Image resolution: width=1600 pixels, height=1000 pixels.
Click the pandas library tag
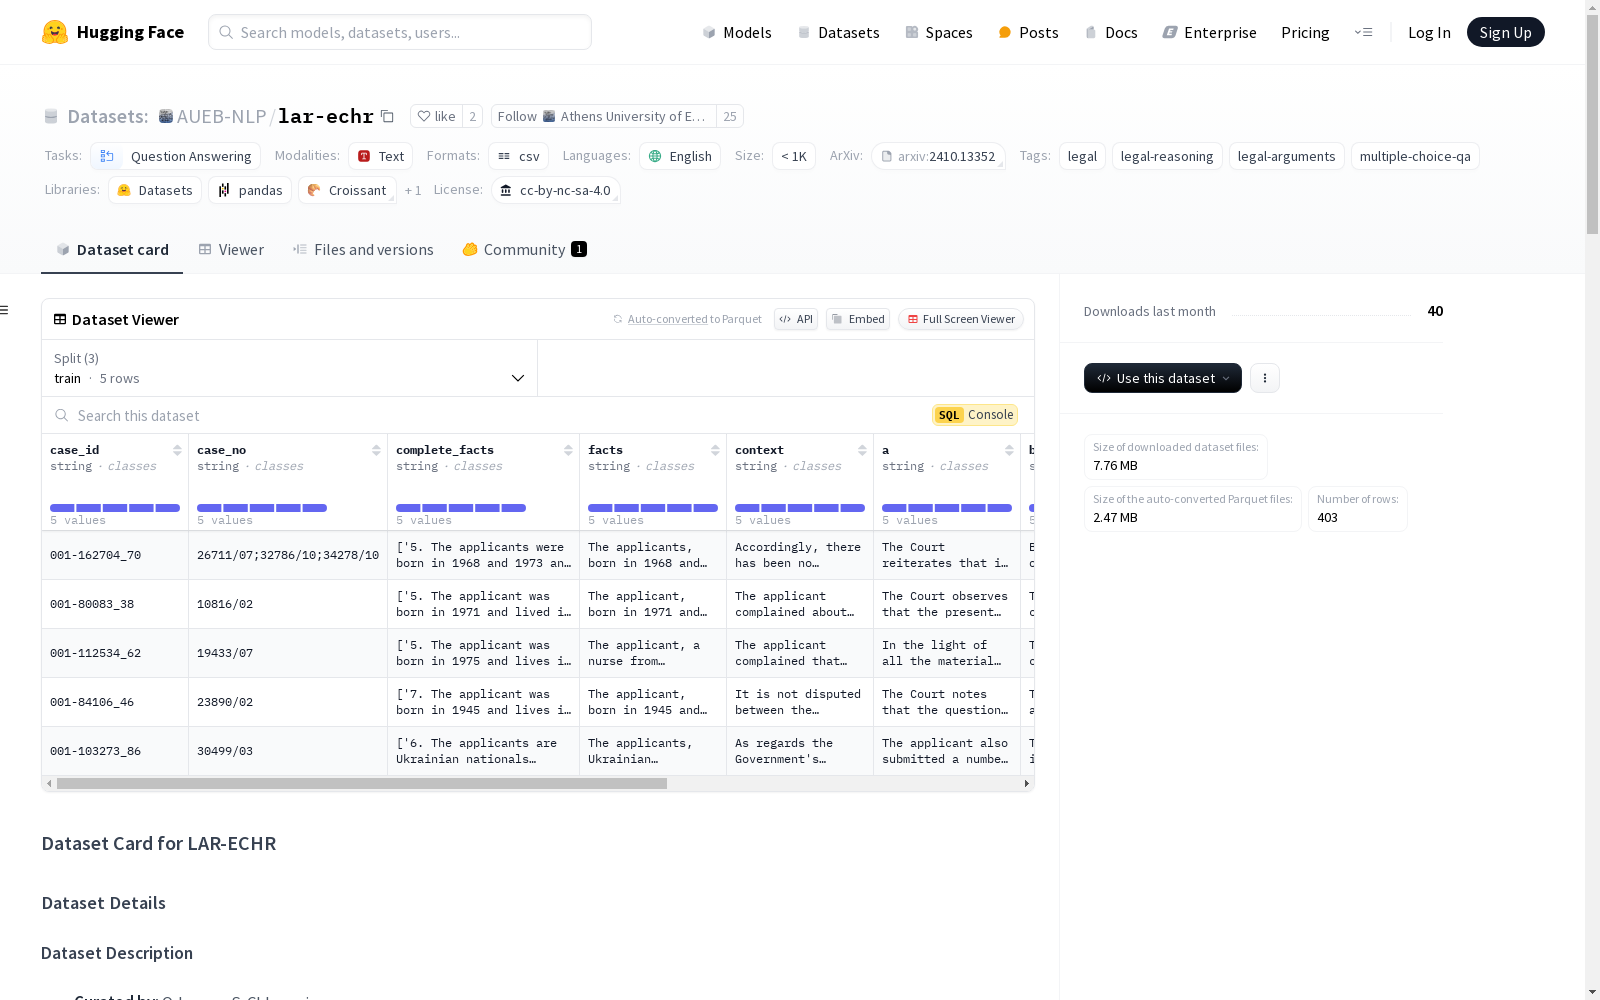click(x=250, y=190)
